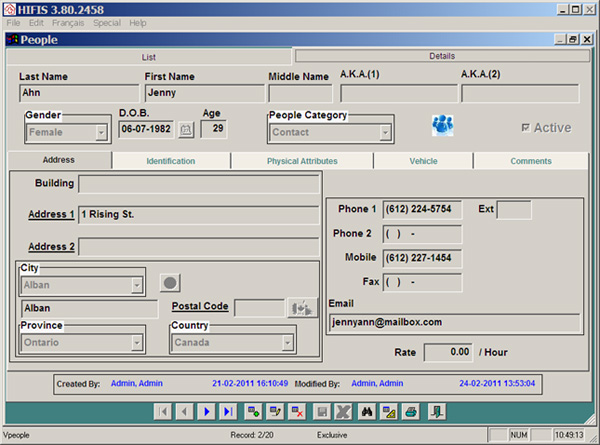Image resolution: width=600 pixels, height=445 pixels.
Task: Toggle the Active checkbox
Action: [526, 128]
